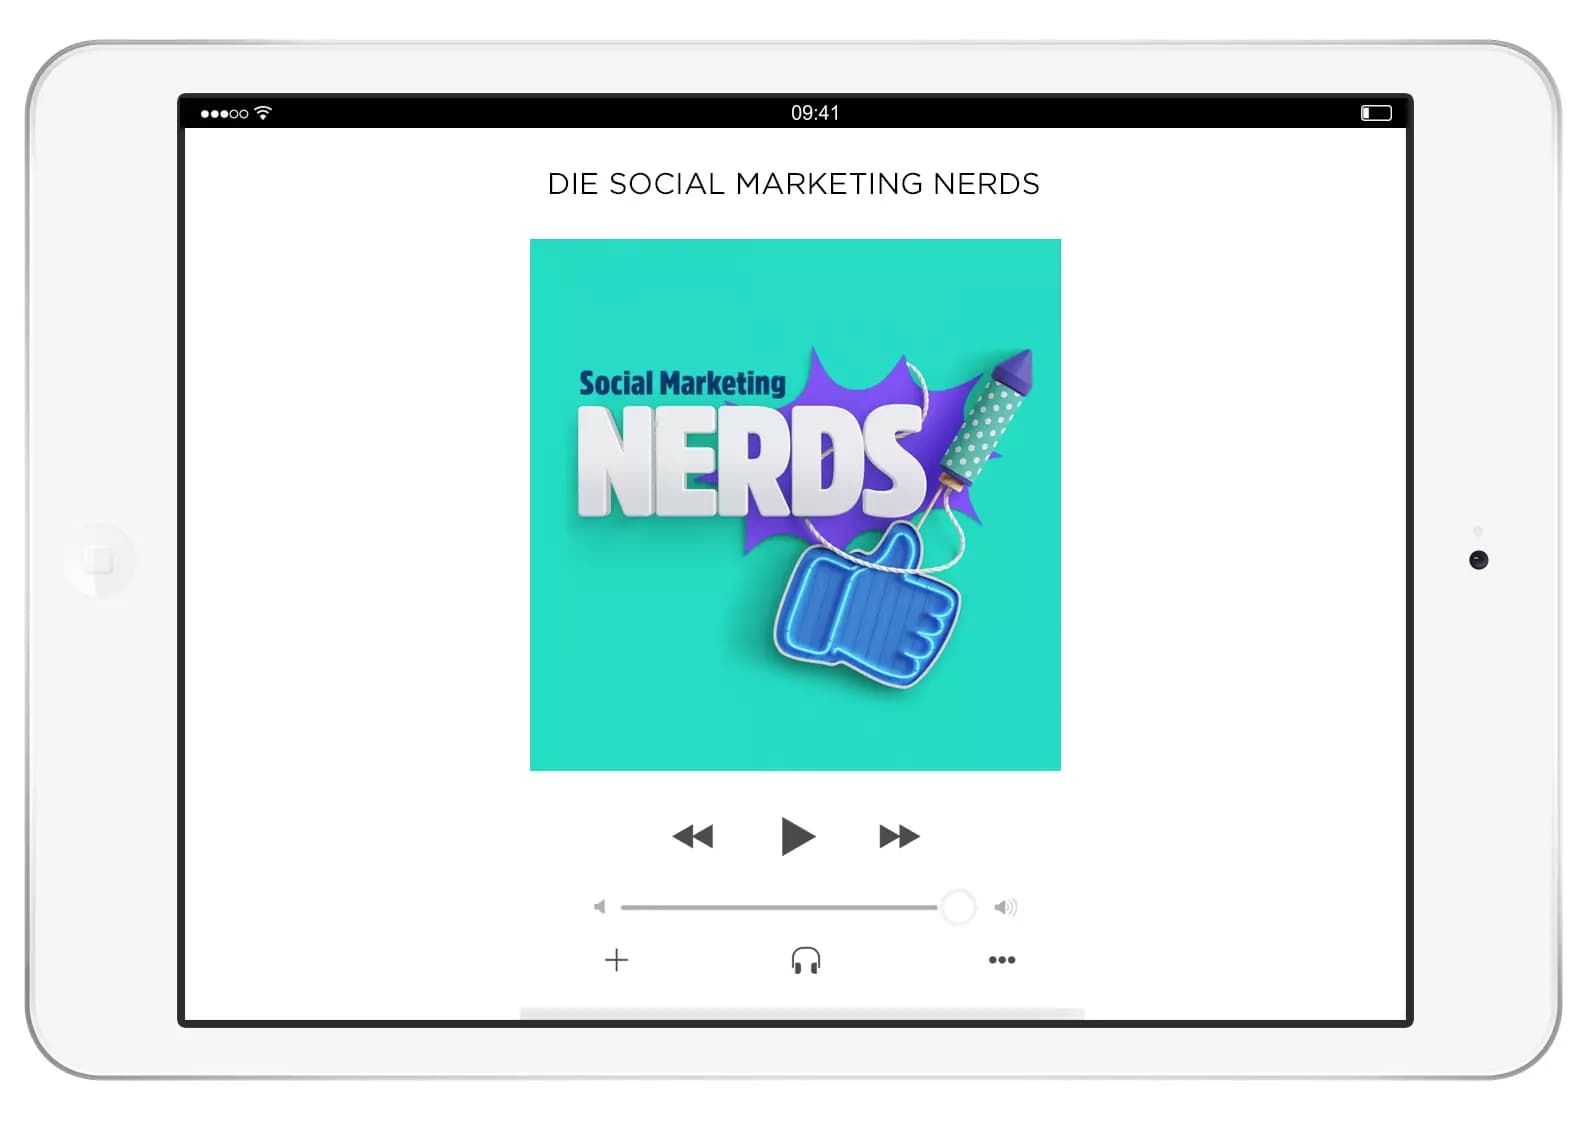The height and width of the screenshot is (1139, 1594).
Task: Click the Wi-Fi icon in status bar
Action: 263,113
